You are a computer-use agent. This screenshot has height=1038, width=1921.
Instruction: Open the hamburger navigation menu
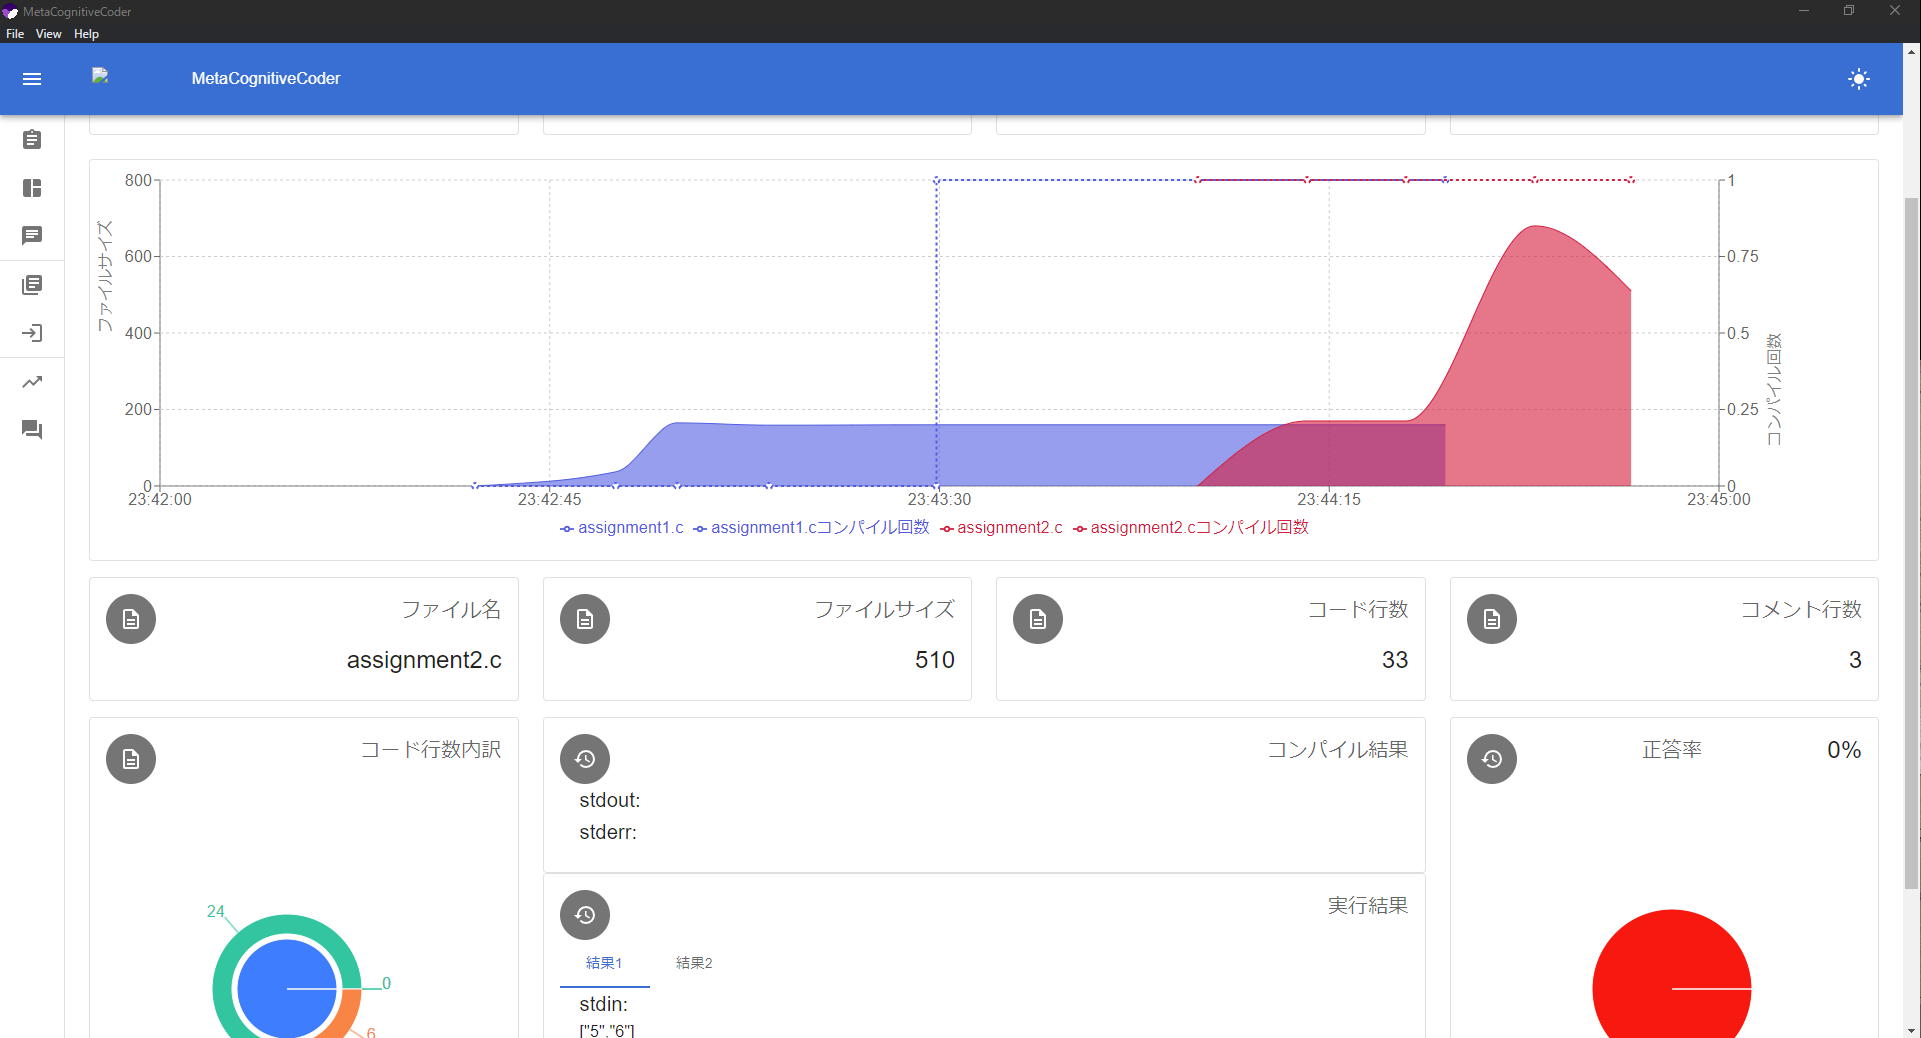[32, 79]
